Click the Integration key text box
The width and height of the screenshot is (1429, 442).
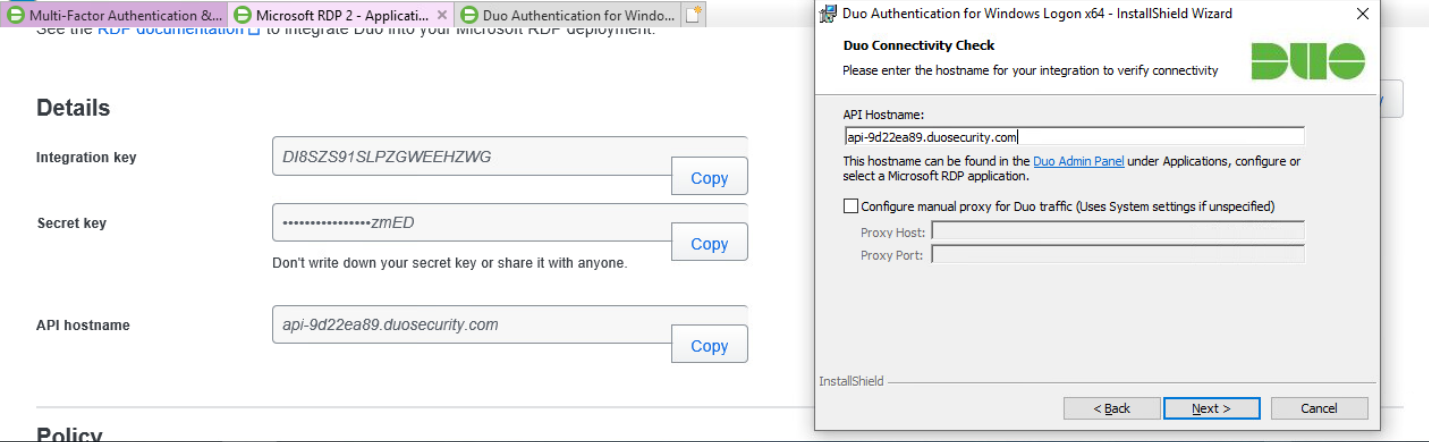(470, 156)
